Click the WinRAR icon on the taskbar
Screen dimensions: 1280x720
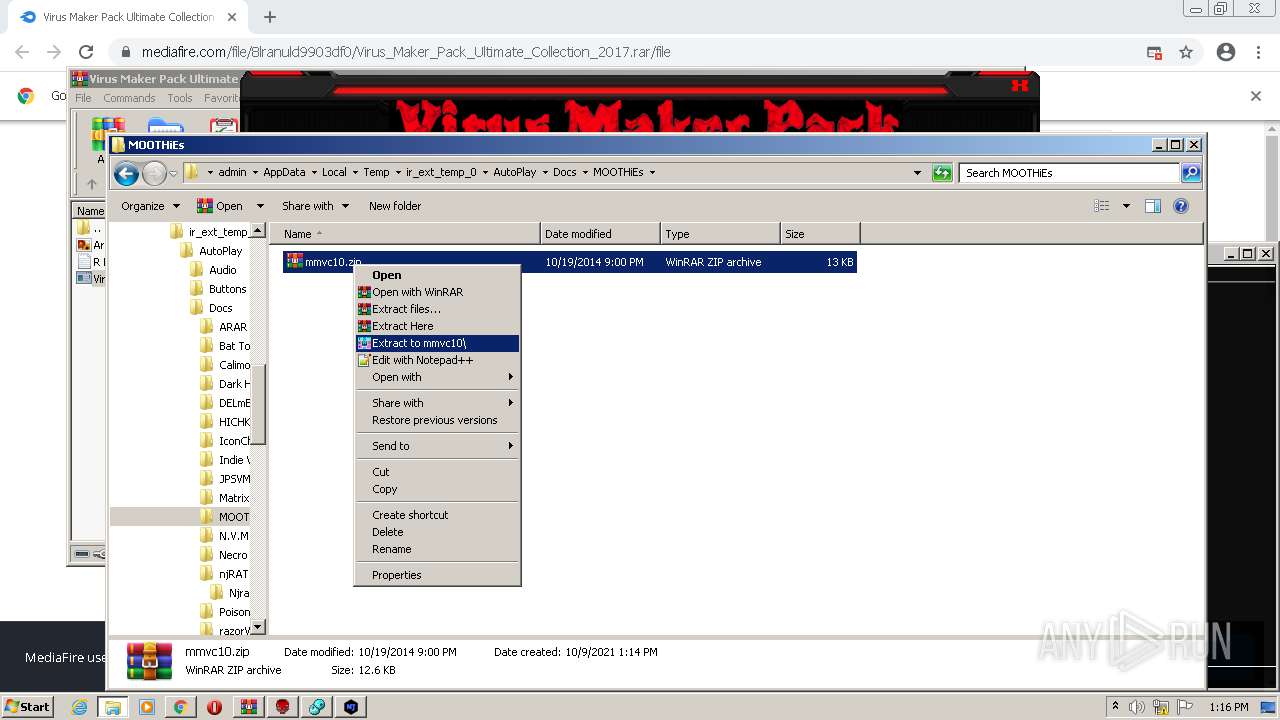(249, 707)
